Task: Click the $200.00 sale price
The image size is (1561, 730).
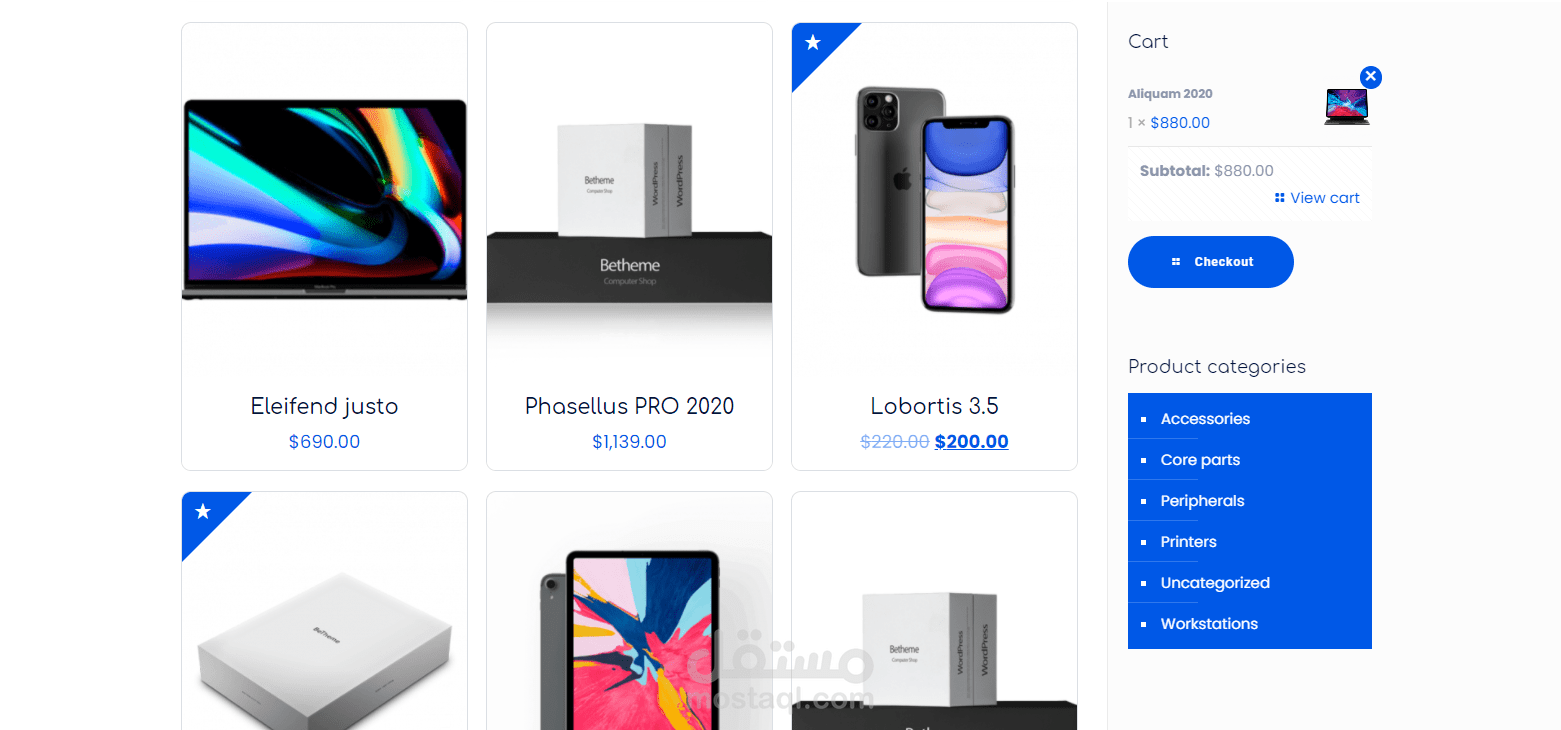Action: [x=971, y=442]
